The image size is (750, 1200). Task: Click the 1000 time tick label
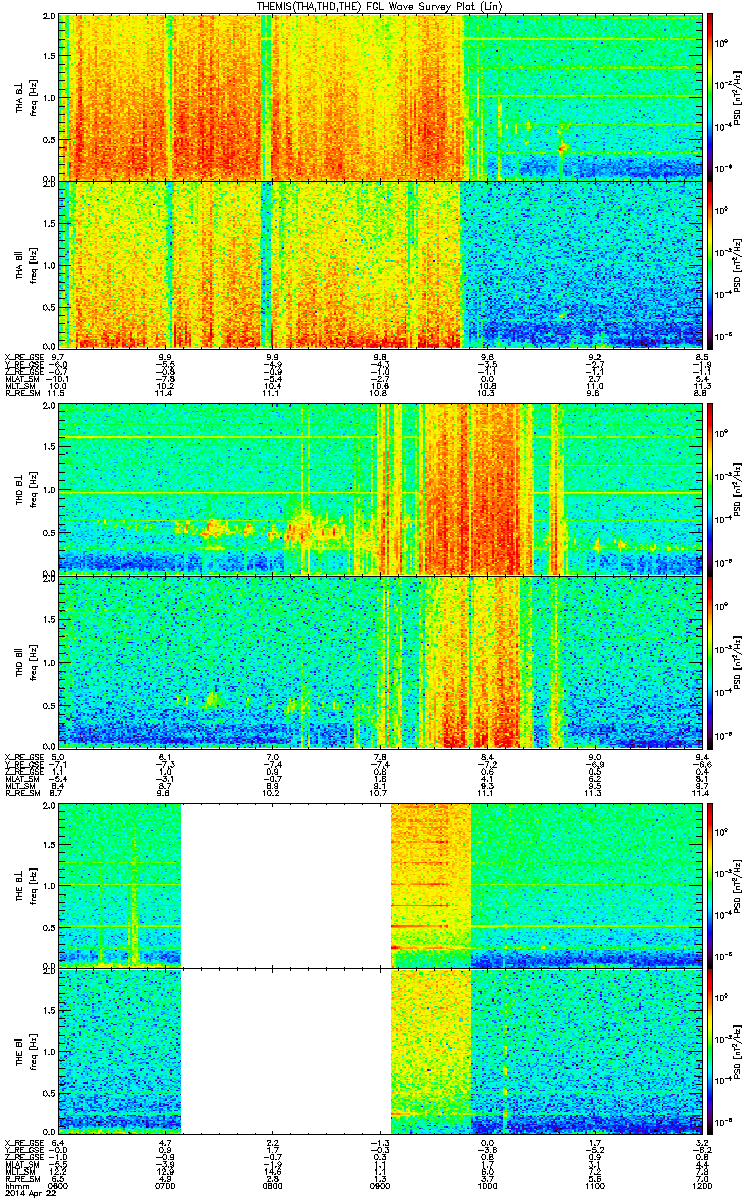point(487,1184)
